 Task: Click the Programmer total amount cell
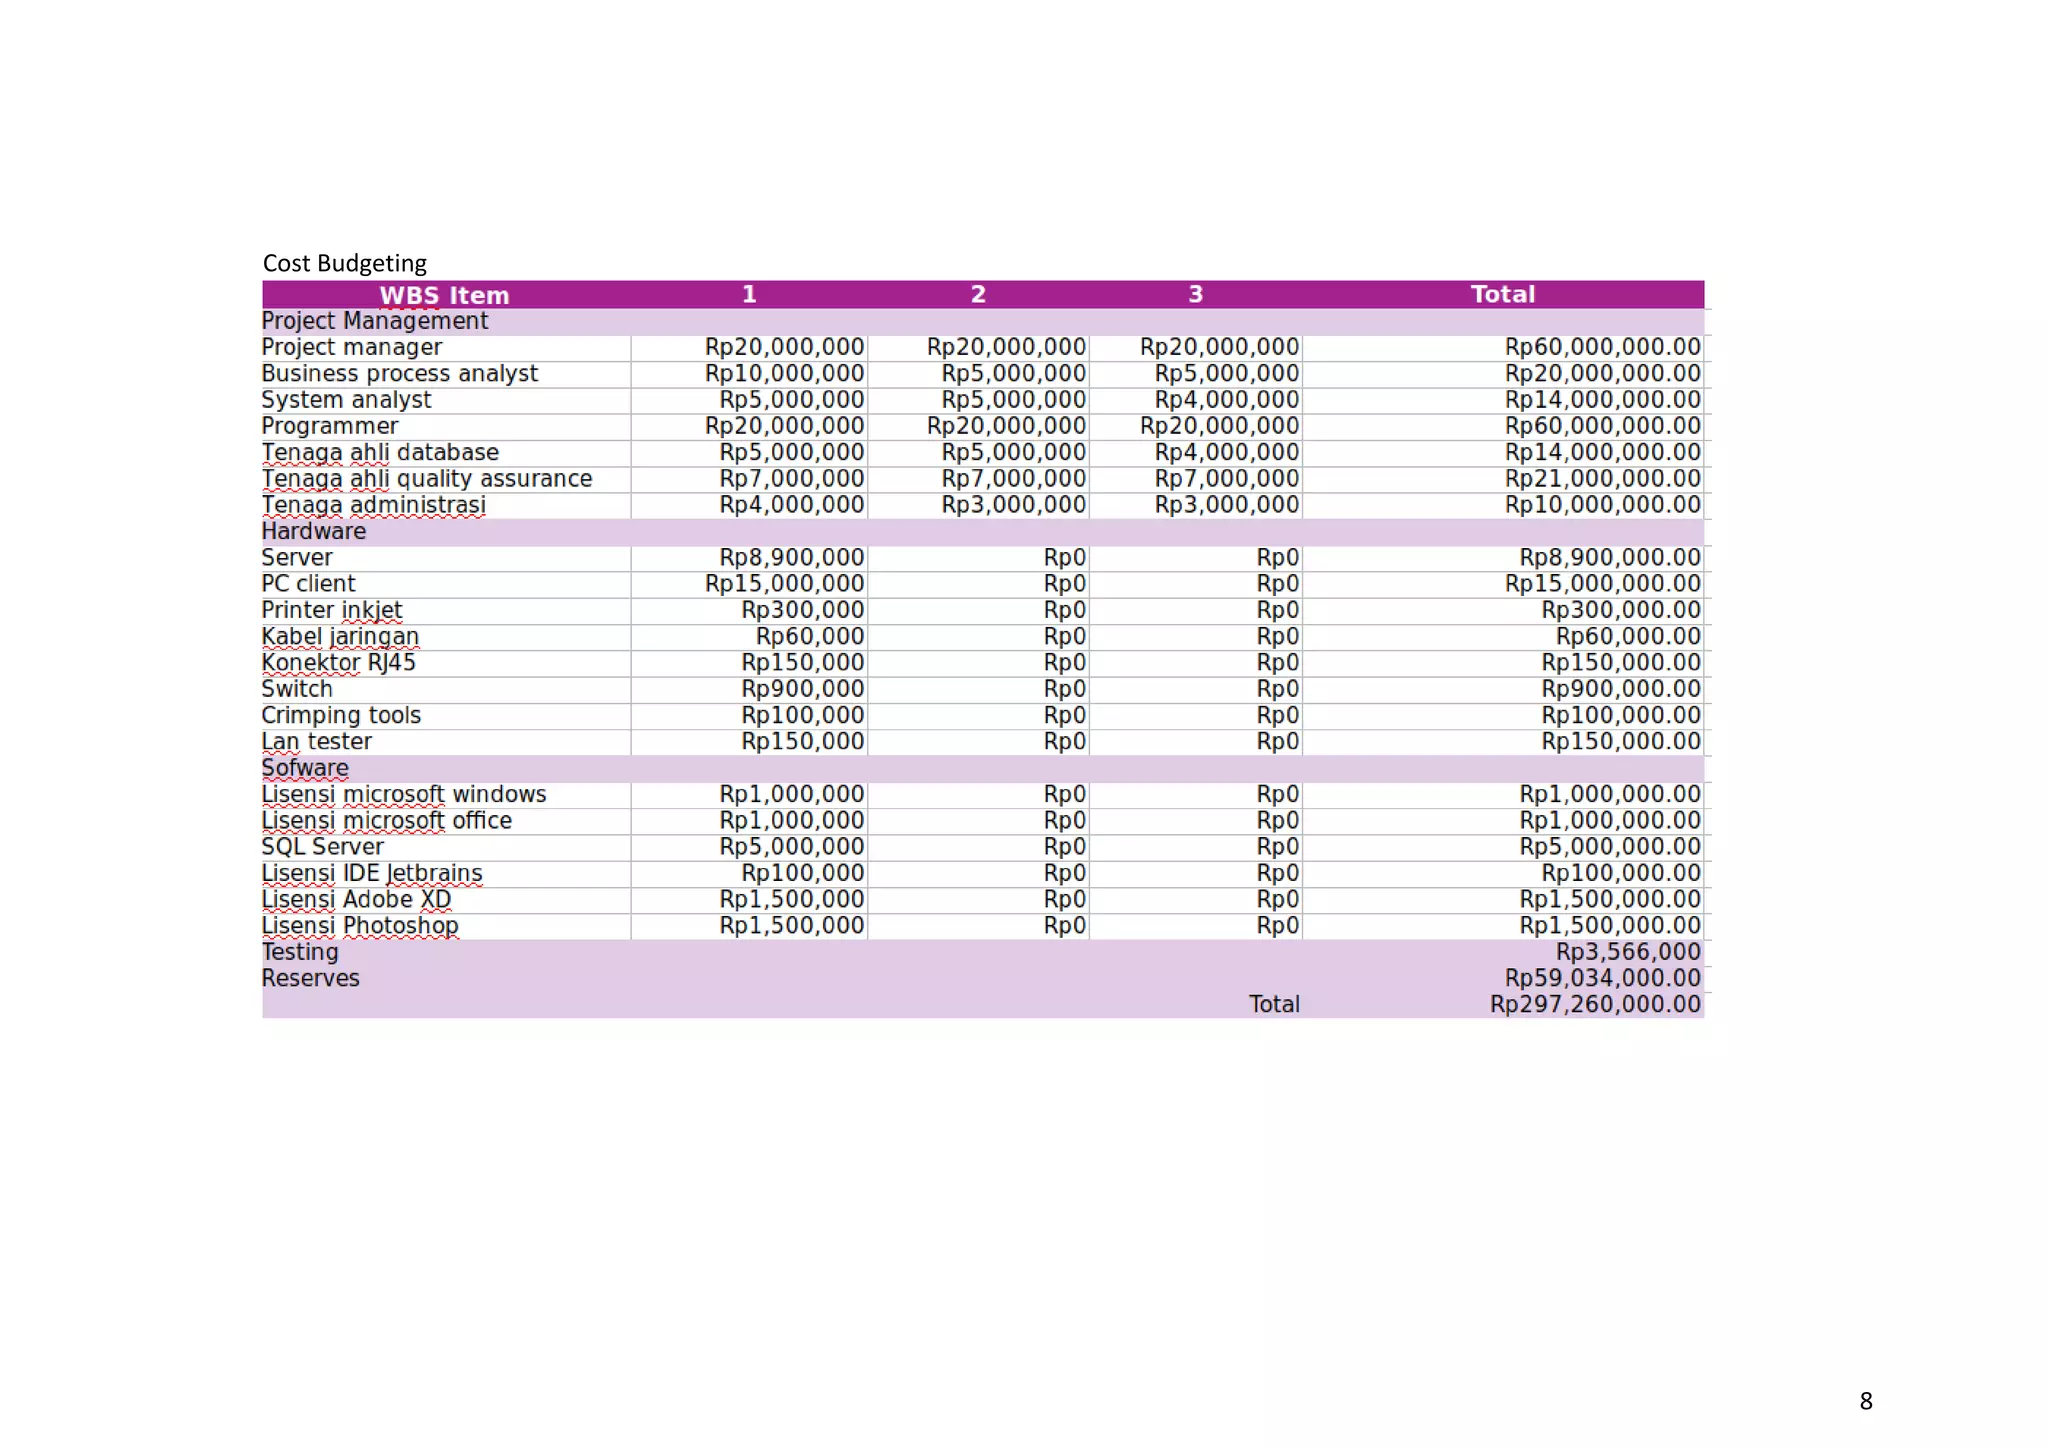click(x=1602, y=426)
